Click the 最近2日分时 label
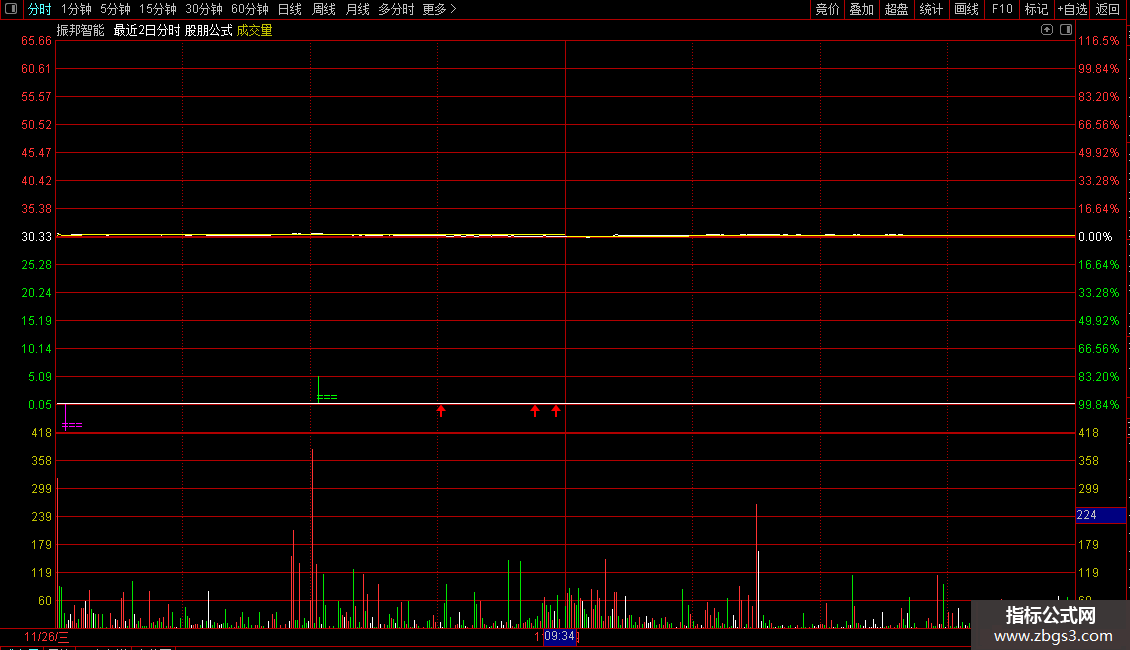 tap(147, 30)
